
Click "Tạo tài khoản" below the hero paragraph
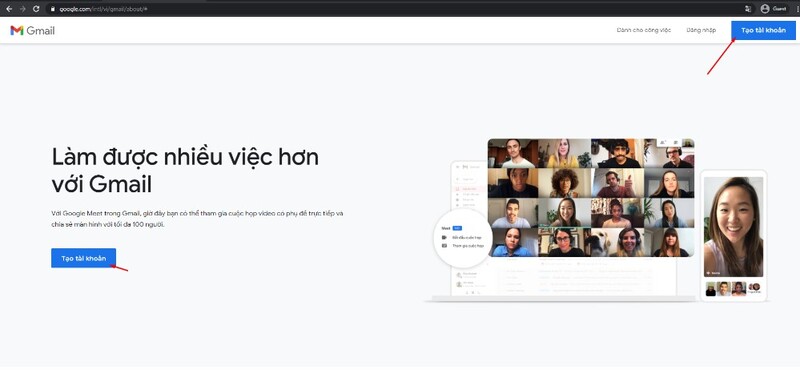pyautogui.click(x=84, y=258)
